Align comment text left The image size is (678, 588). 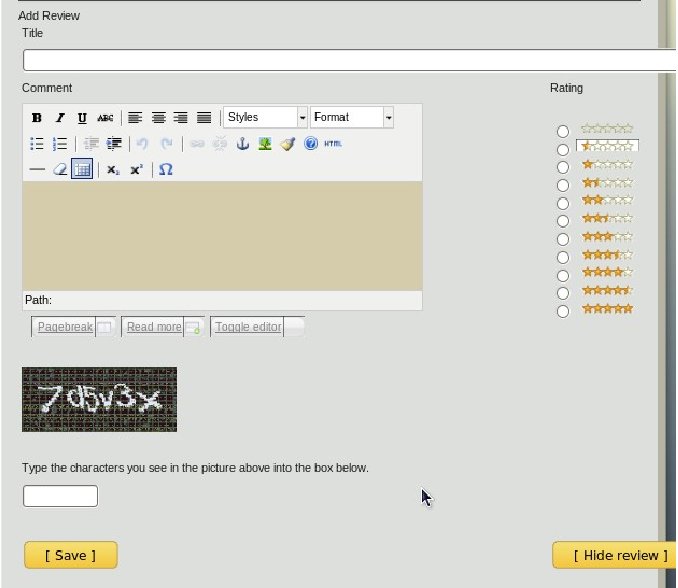pyautogui.click(x=135, y=118)
